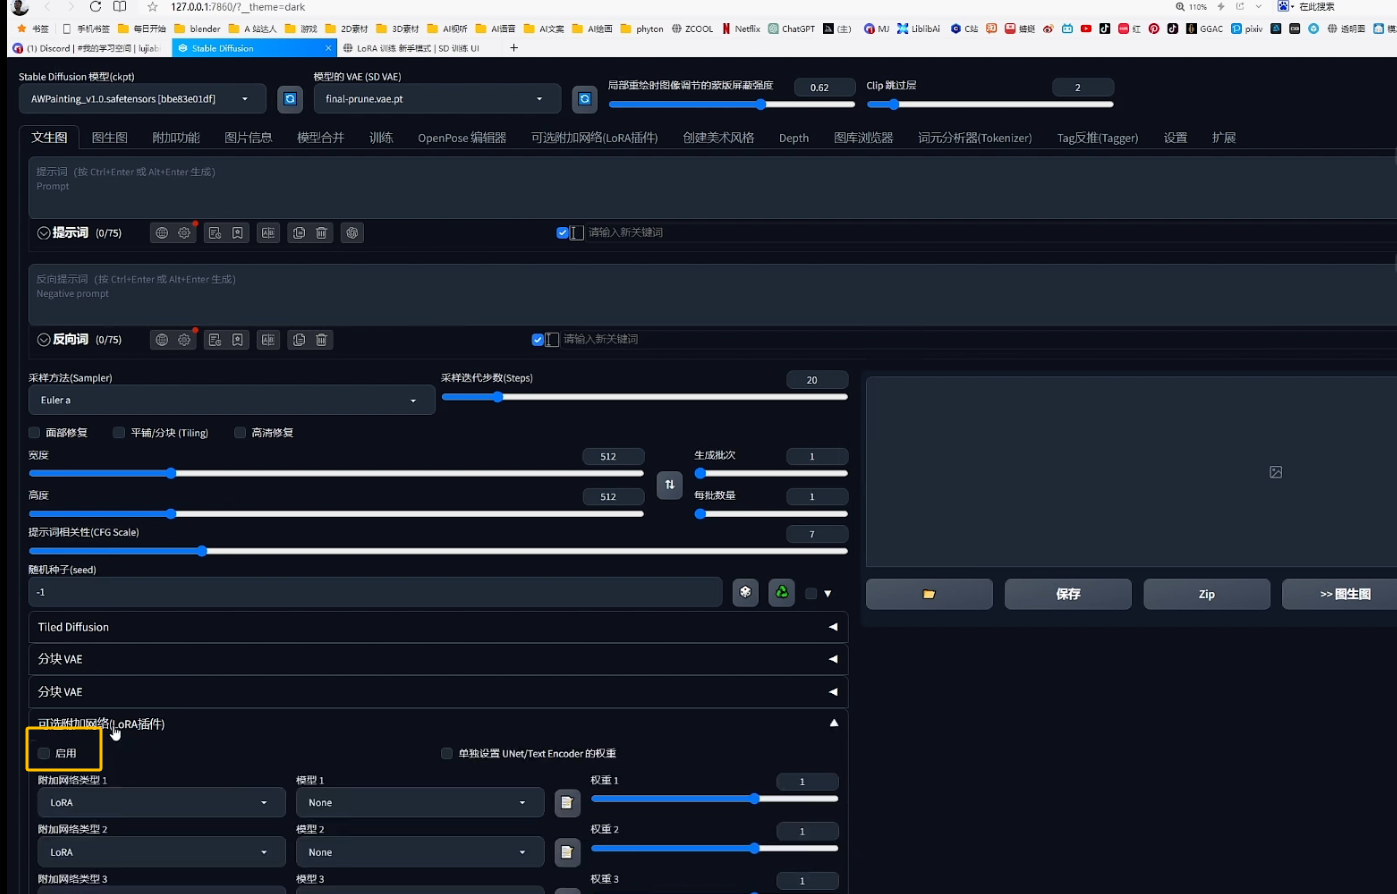Click the 保存 button
The height and width of the screenshot is (894, 1397).
[x=1068, y=594]
